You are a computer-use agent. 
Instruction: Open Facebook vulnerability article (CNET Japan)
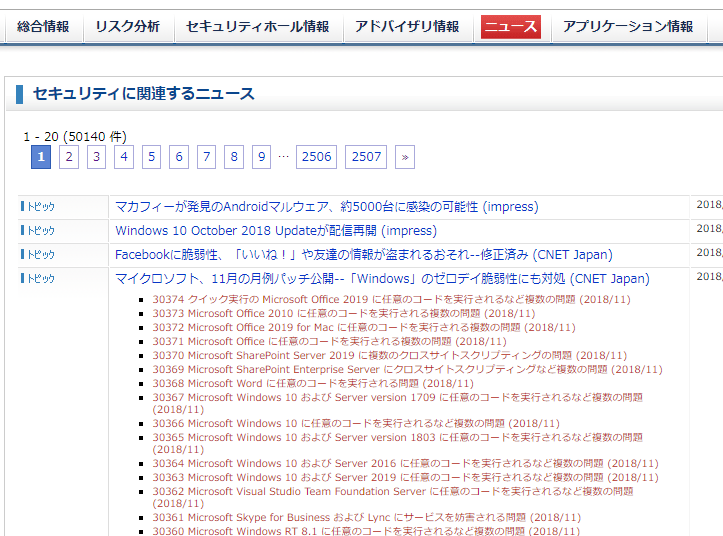click(364, 255)
